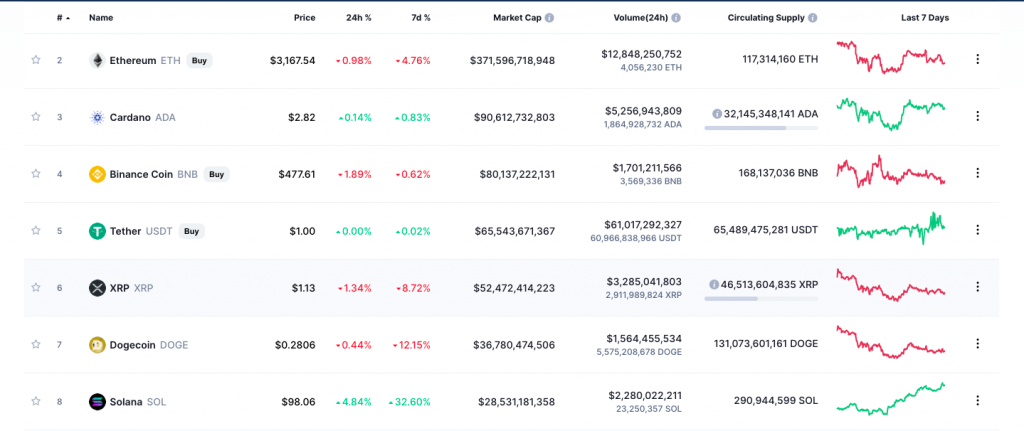The image size is (1024, 431).
Task: Sort the table by the # rank column
Action: pyautogui.click(x=63, y=18)
